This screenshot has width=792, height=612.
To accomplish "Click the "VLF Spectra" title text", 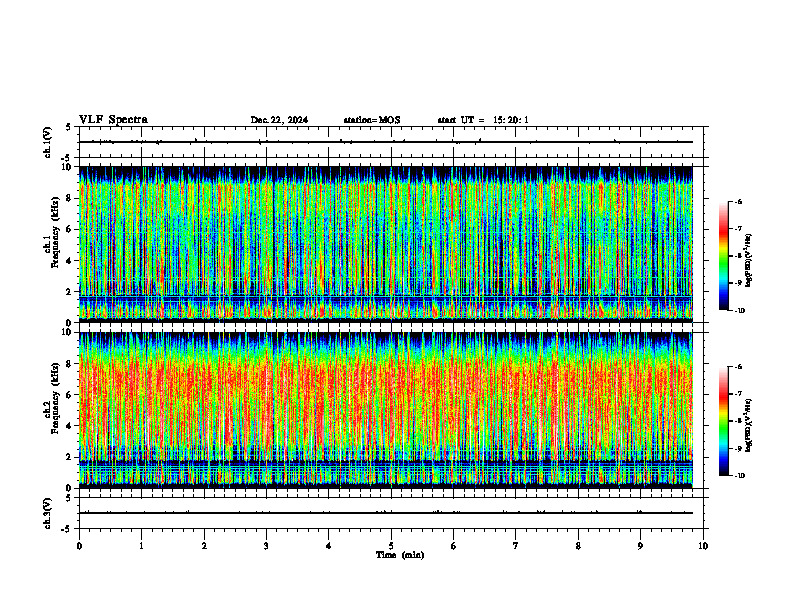I will pyautogui.click(x=113, y=120).
